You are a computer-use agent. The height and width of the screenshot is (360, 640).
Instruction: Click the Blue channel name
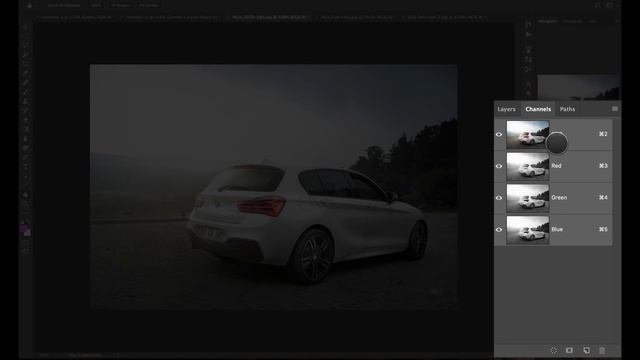click(x=557, y=229)
